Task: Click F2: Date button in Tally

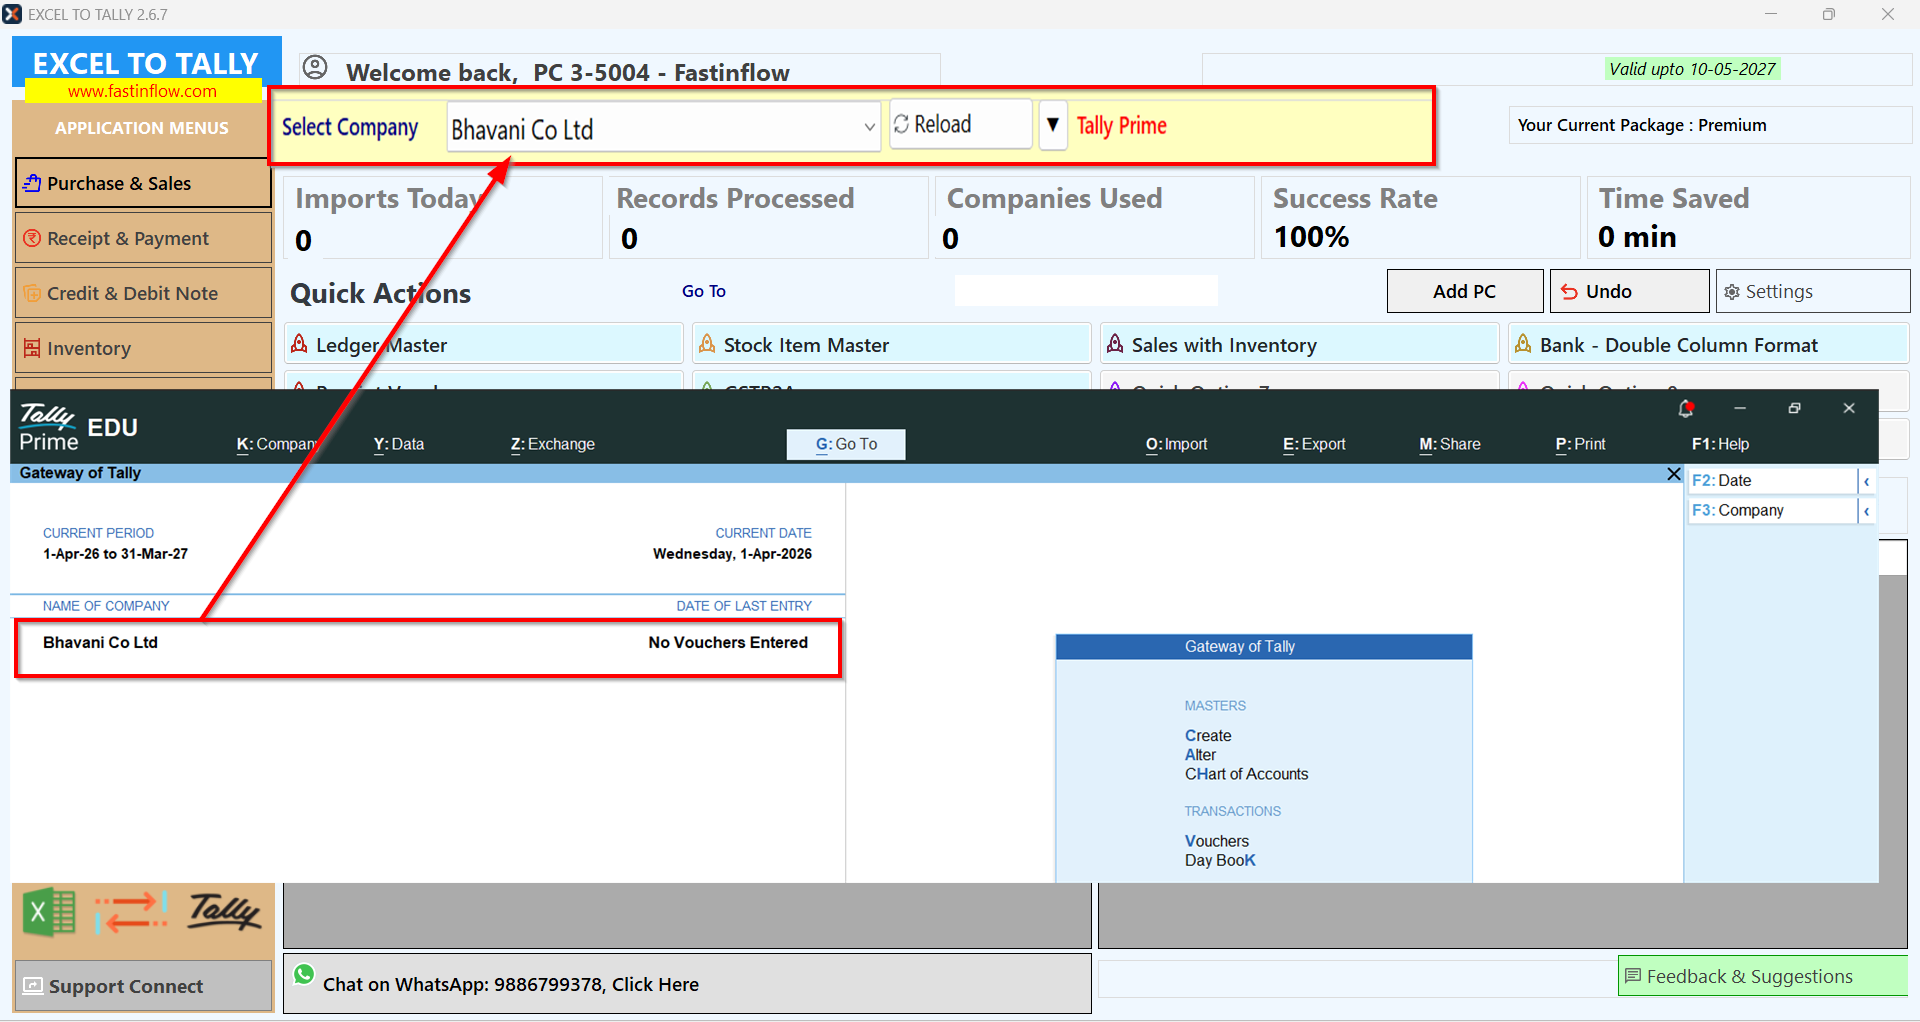Action: point(1772,481)
